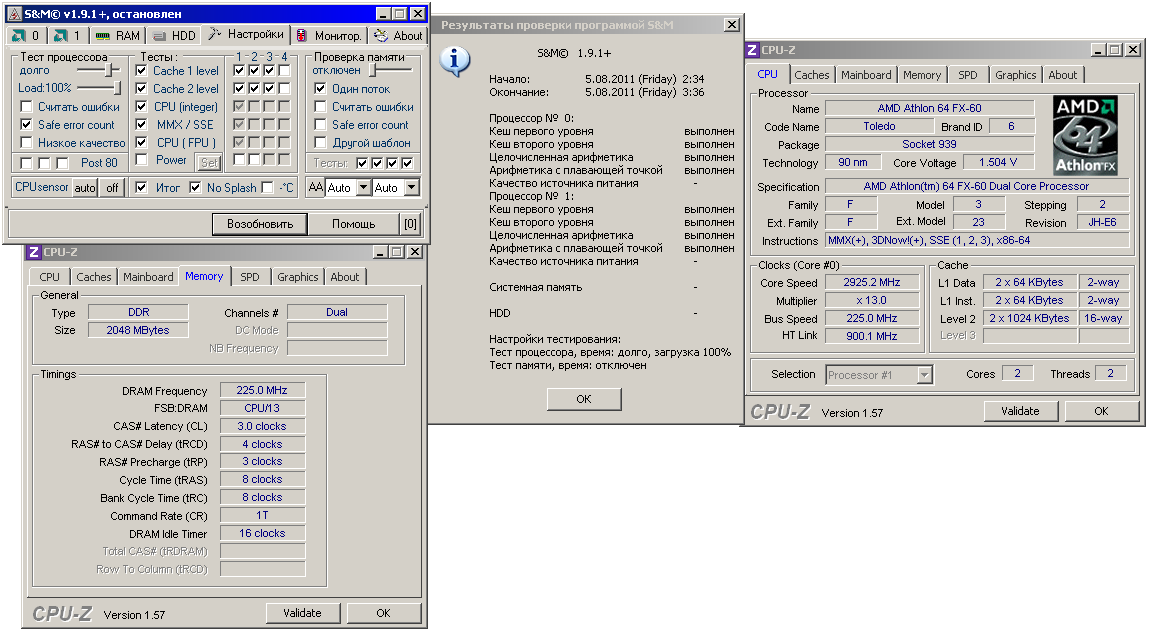Switch to Caches tab in CPU-Z processor window
Viewport: 1150px width, 632px height.
812,75
